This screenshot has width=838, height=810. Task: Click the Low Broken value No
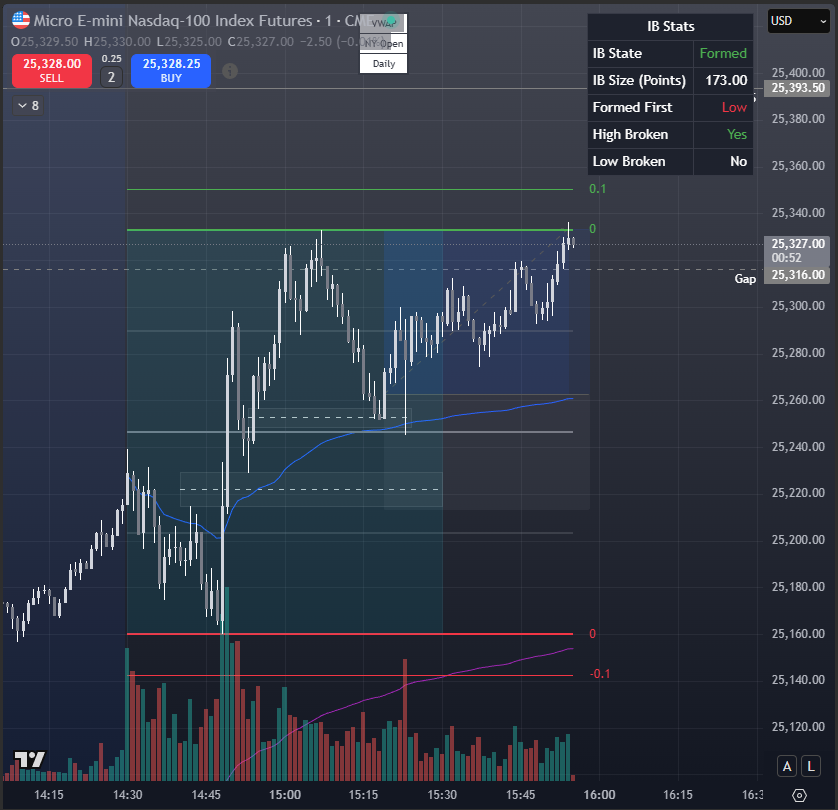[x=738, y=161]
